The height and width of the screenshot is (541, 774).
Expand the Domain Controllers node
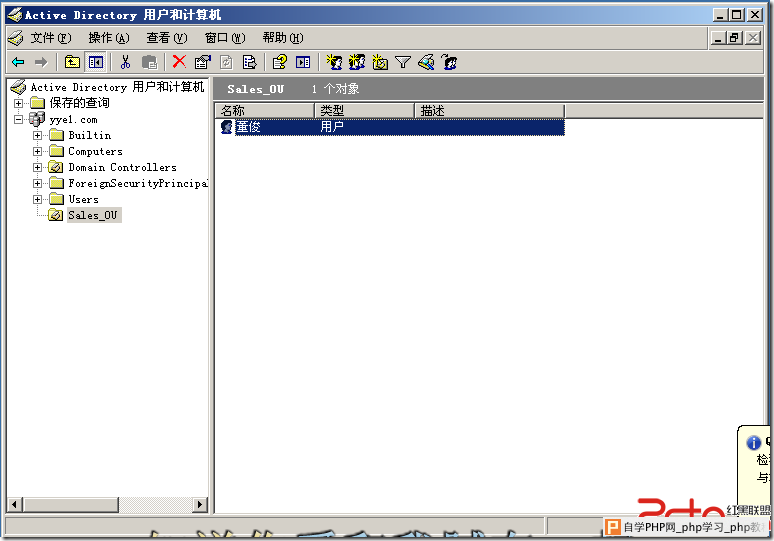click(38, 167)
